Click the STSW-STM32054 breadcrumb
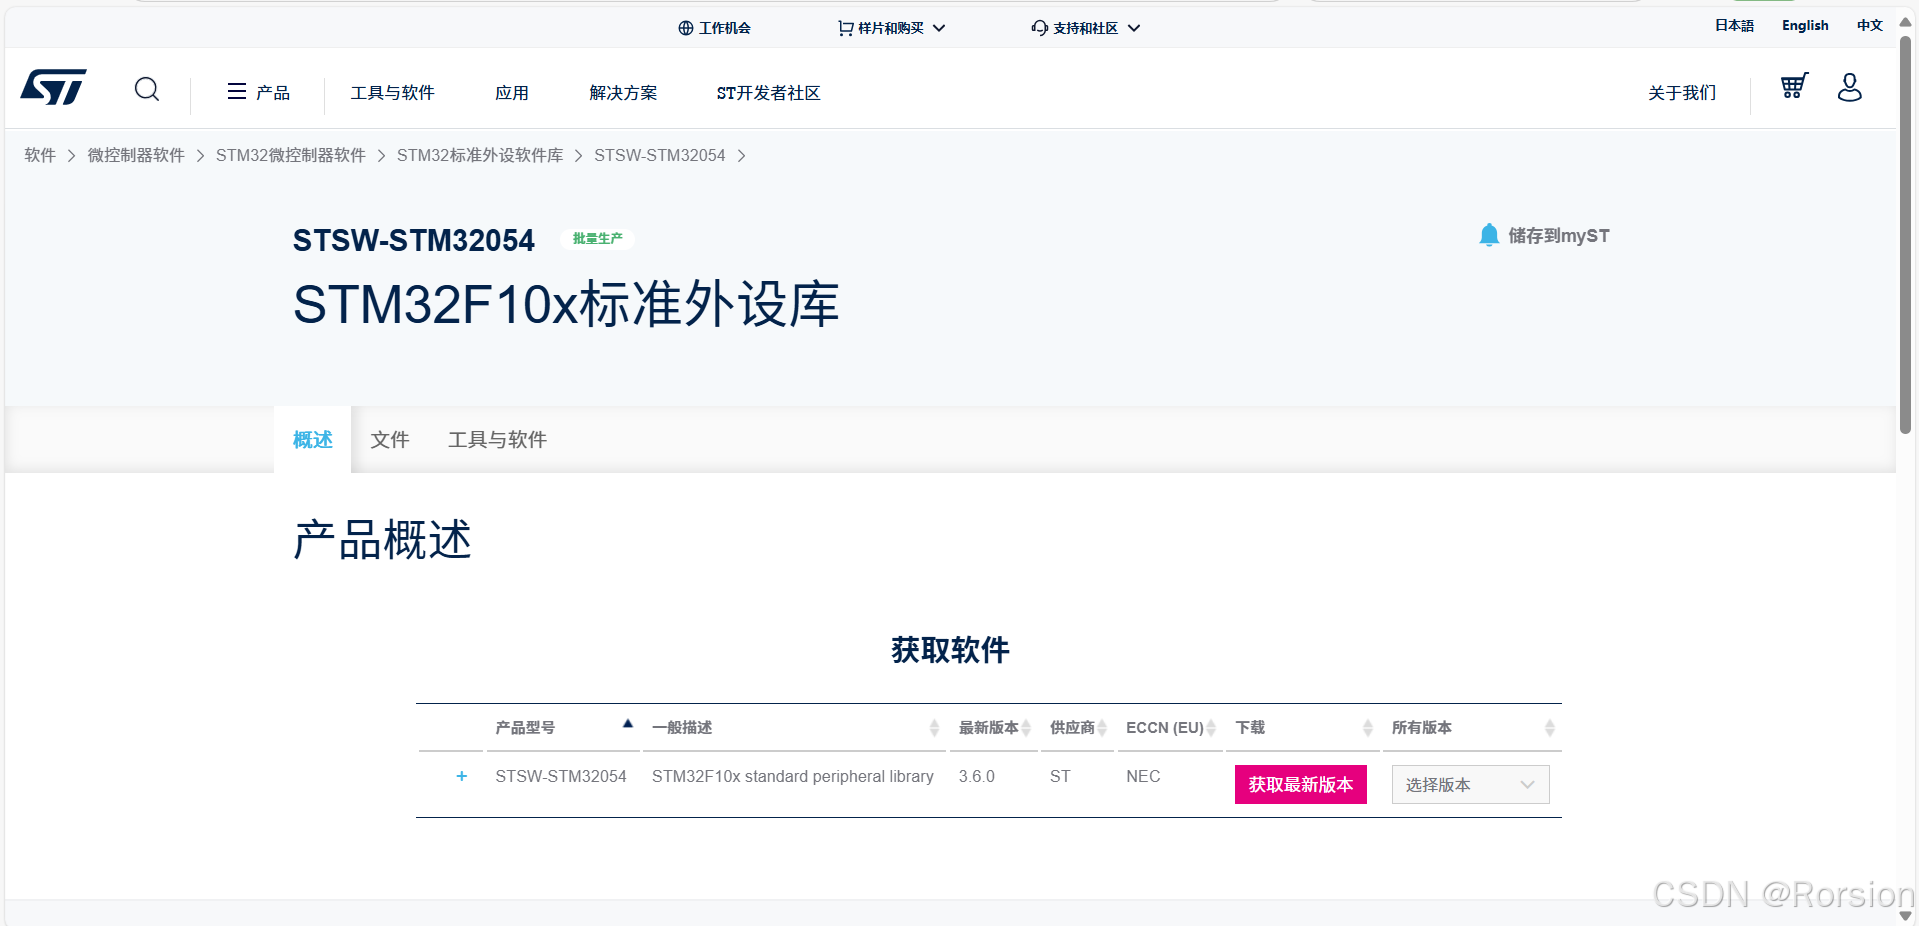Viewport: 1919px width, 926px height. tap(660, 155)
